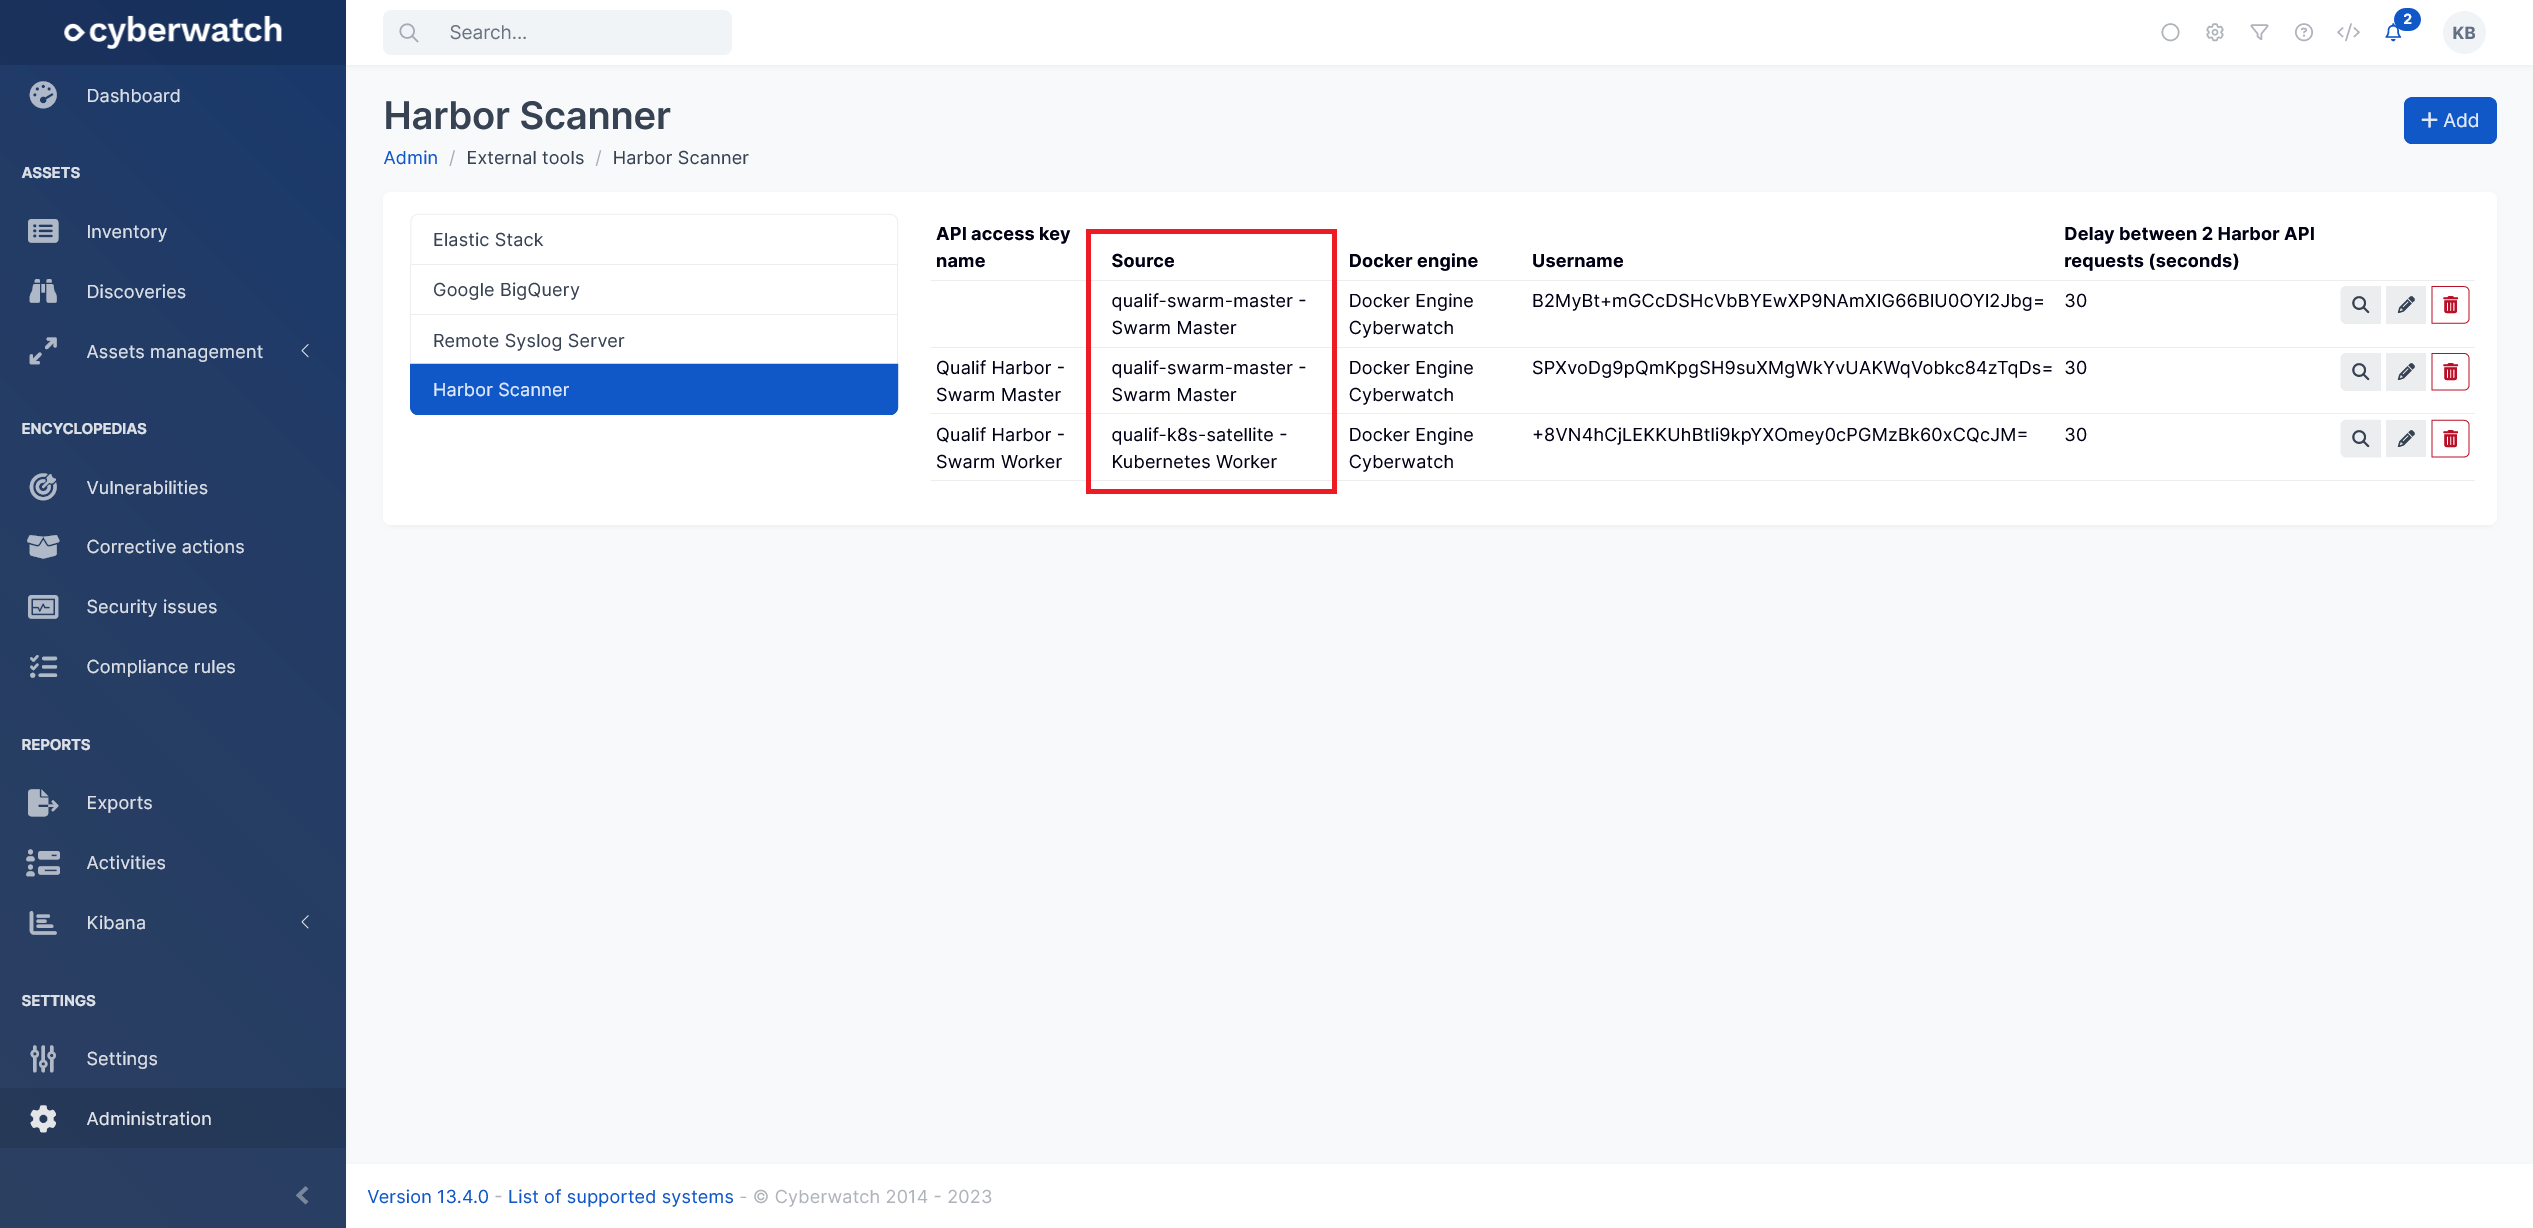View details of the B2MyBt username row
The width and height of the screenshot is (2533, 1228).
(x=2361, y=305)
